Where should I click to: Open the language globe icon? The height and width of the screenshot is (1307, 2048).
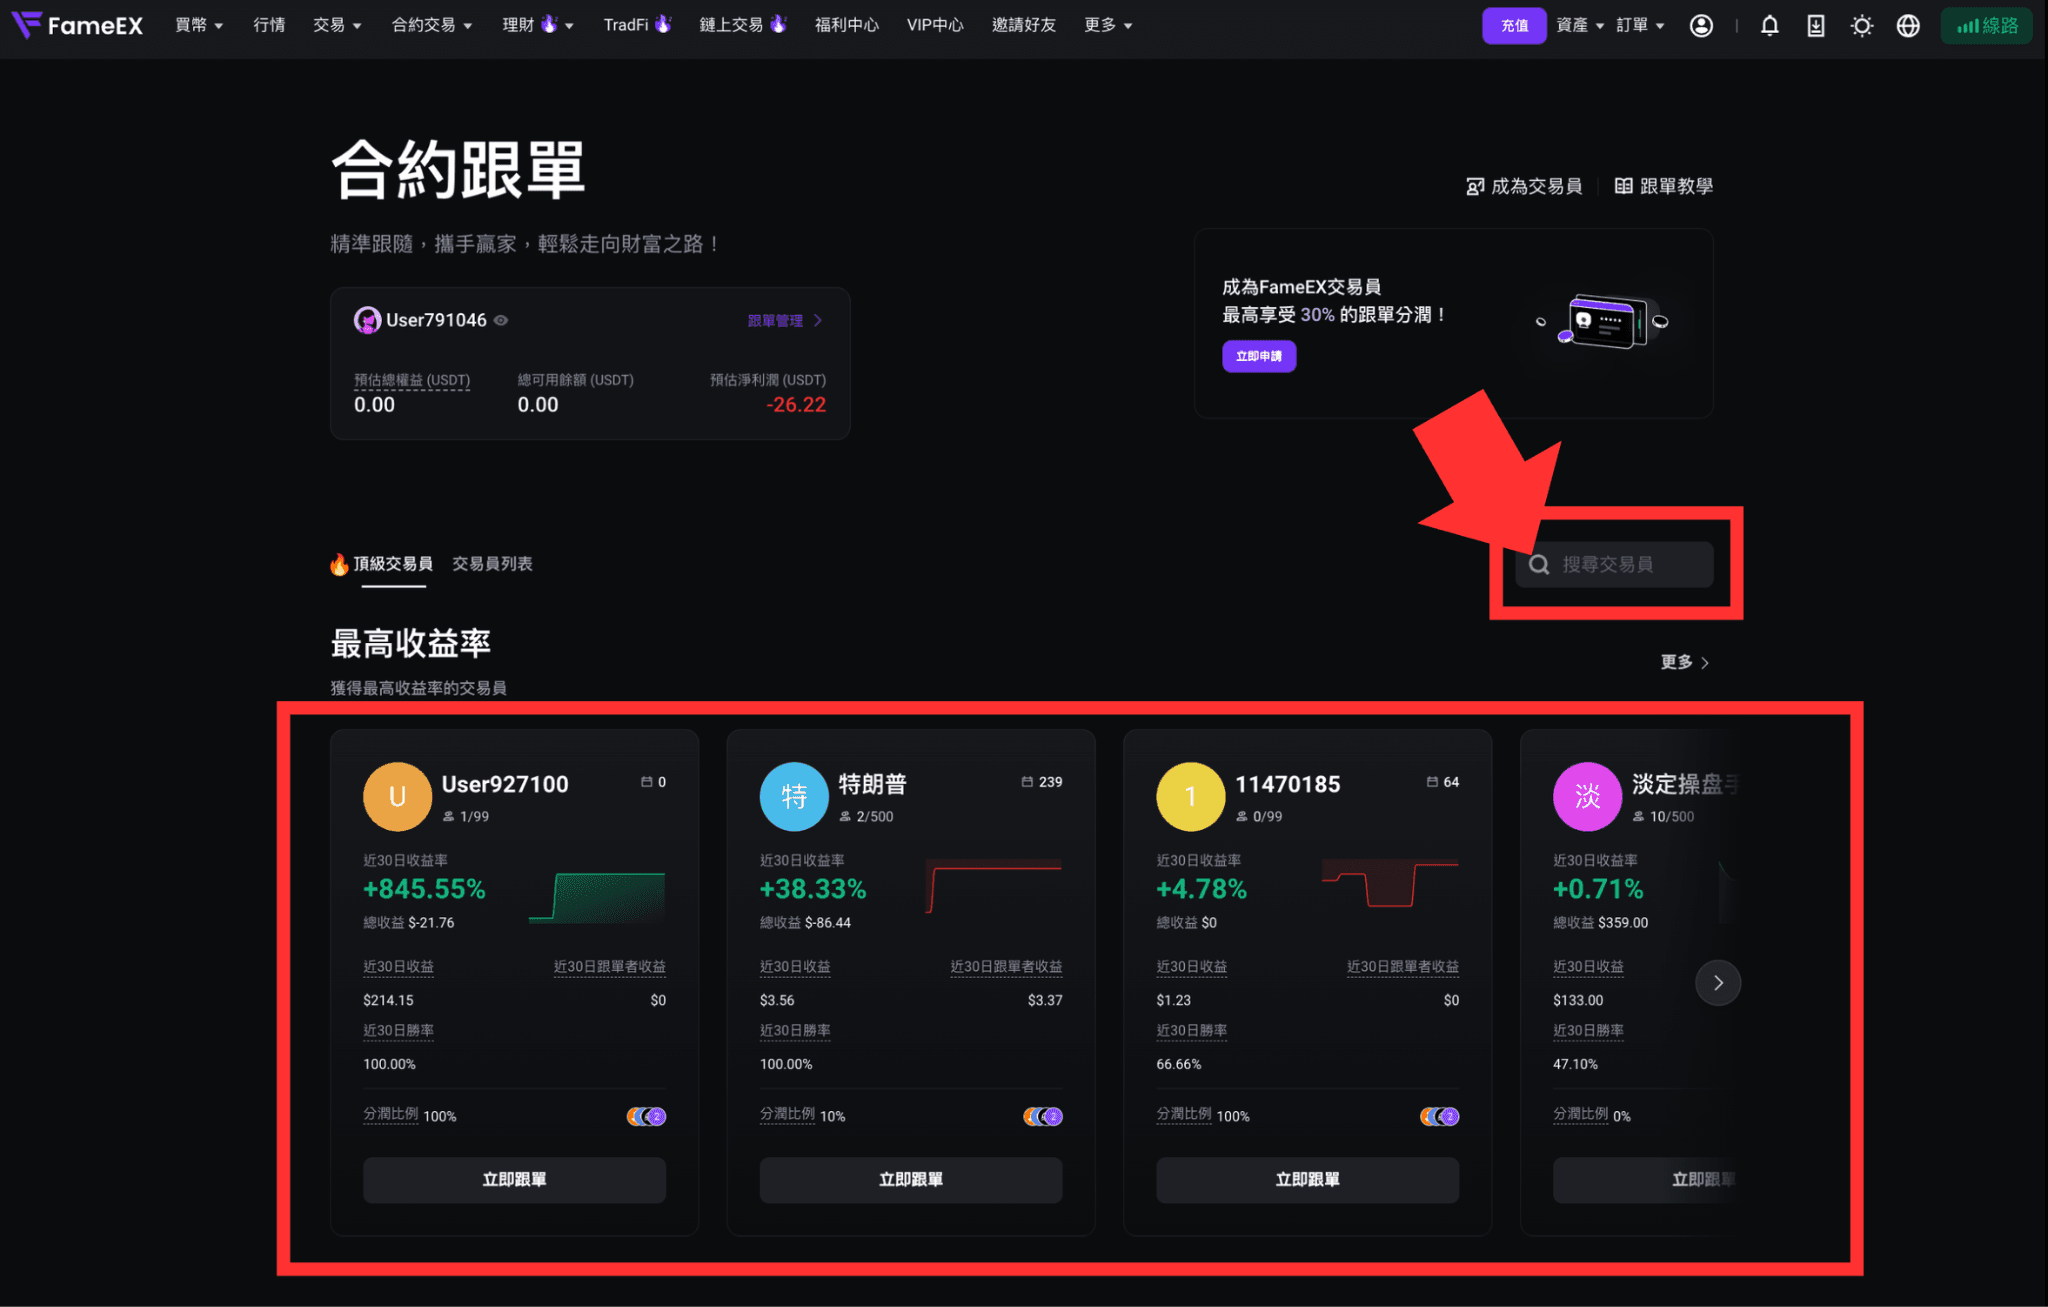pos(1908,26)
